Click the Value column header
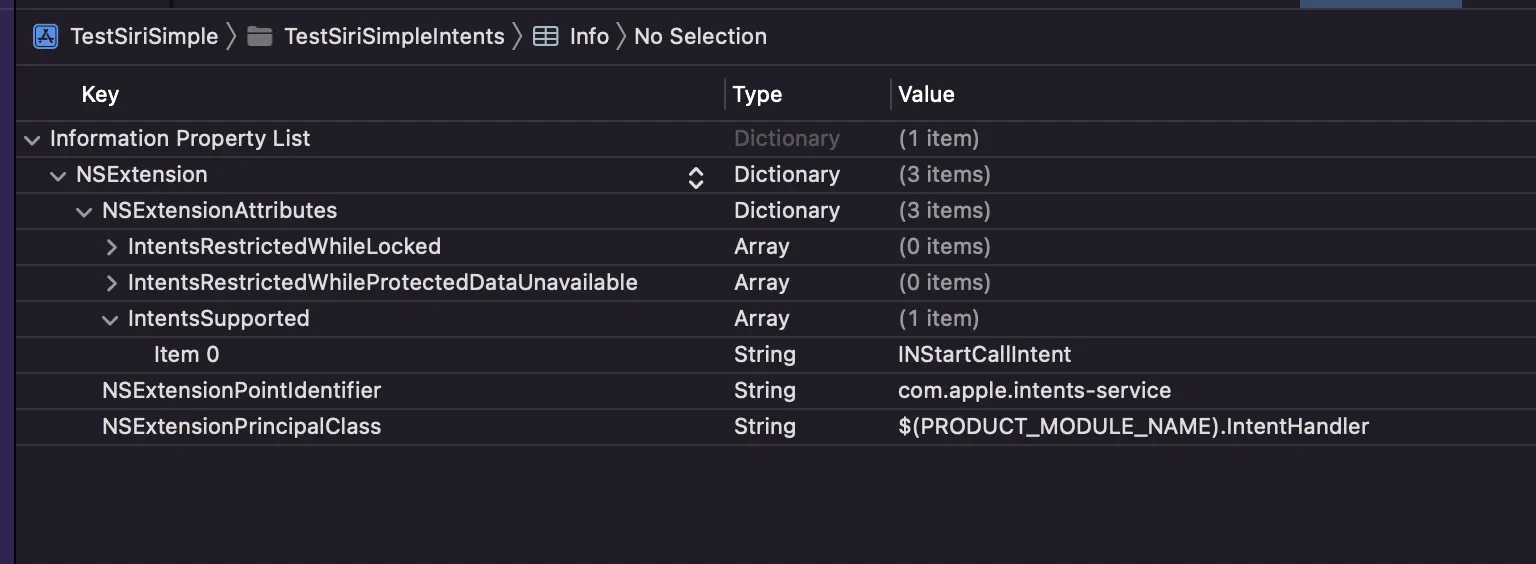 tap(926, 95)
